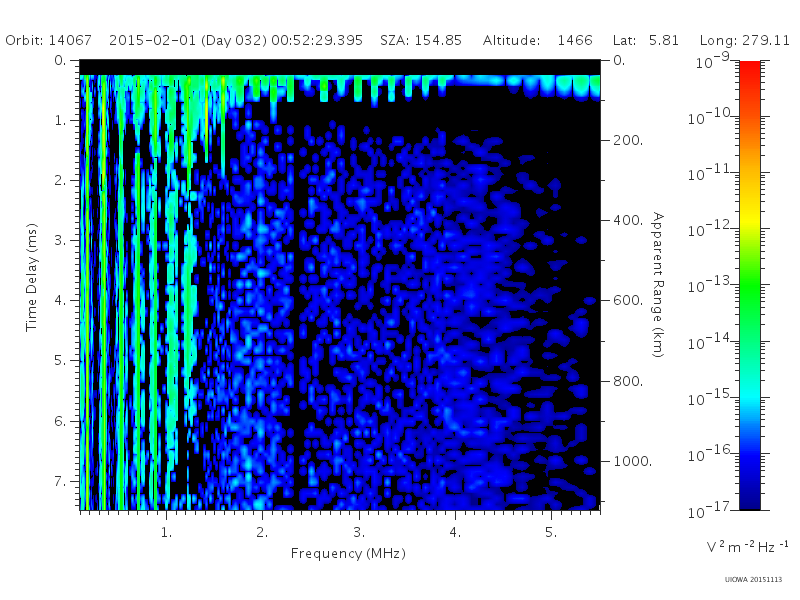Screen dimensions: 800x600
Task: Click the yellow region of the color bar
Action: click(x=750, y=217)
